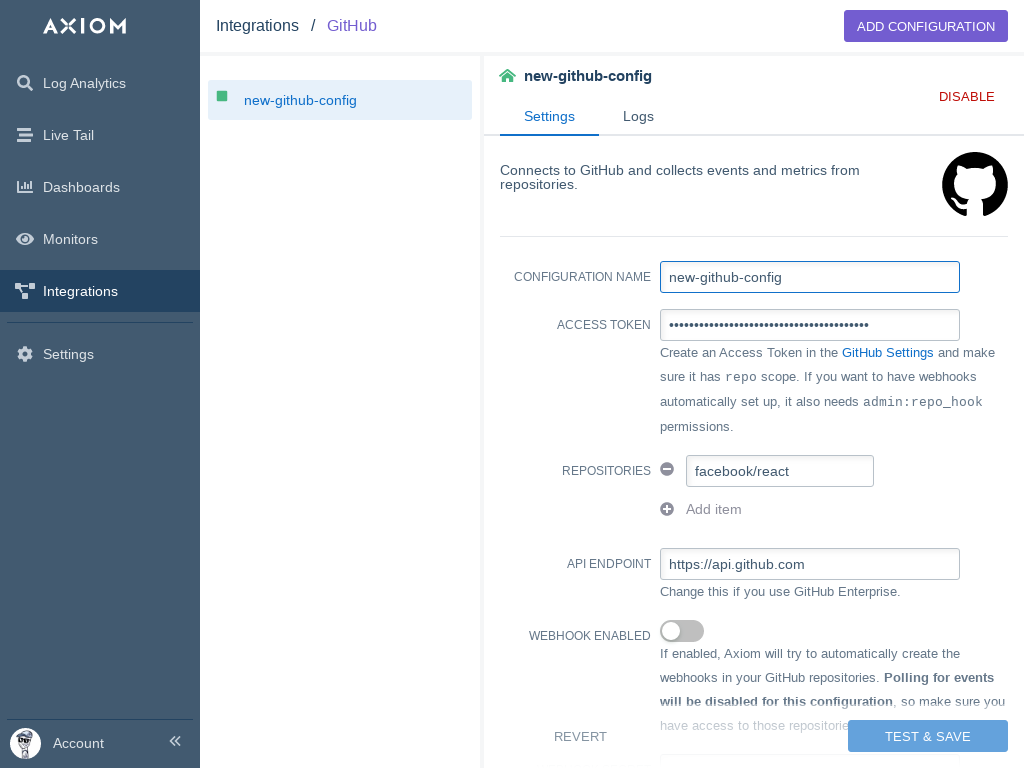The height and width of the screenshot is (768, 1024).
Task: Open Dashboards via its chart icon
Action: tap(25, 187)
